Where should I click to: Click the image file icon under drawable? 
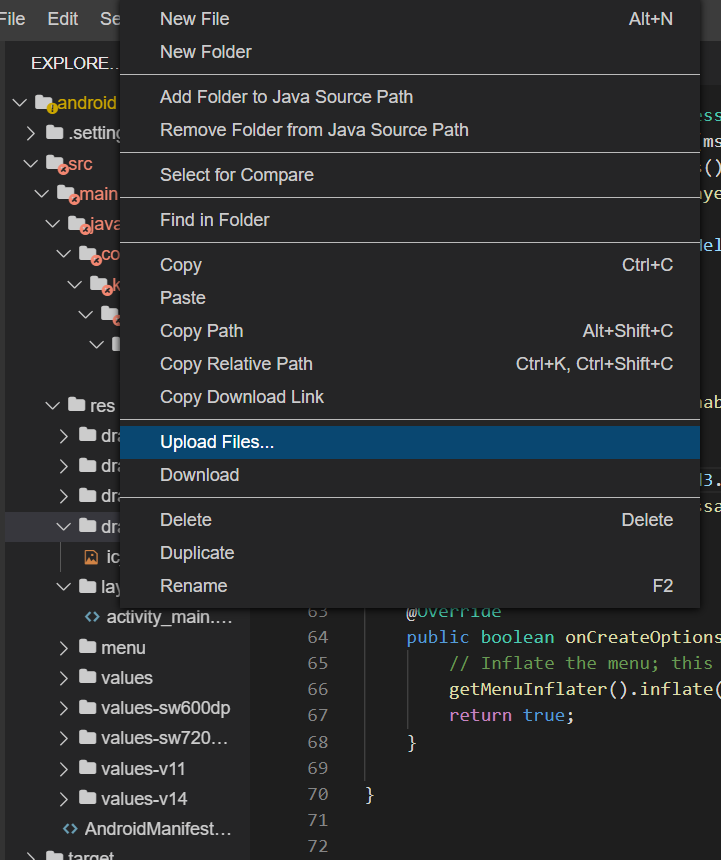tap(91, 557)
